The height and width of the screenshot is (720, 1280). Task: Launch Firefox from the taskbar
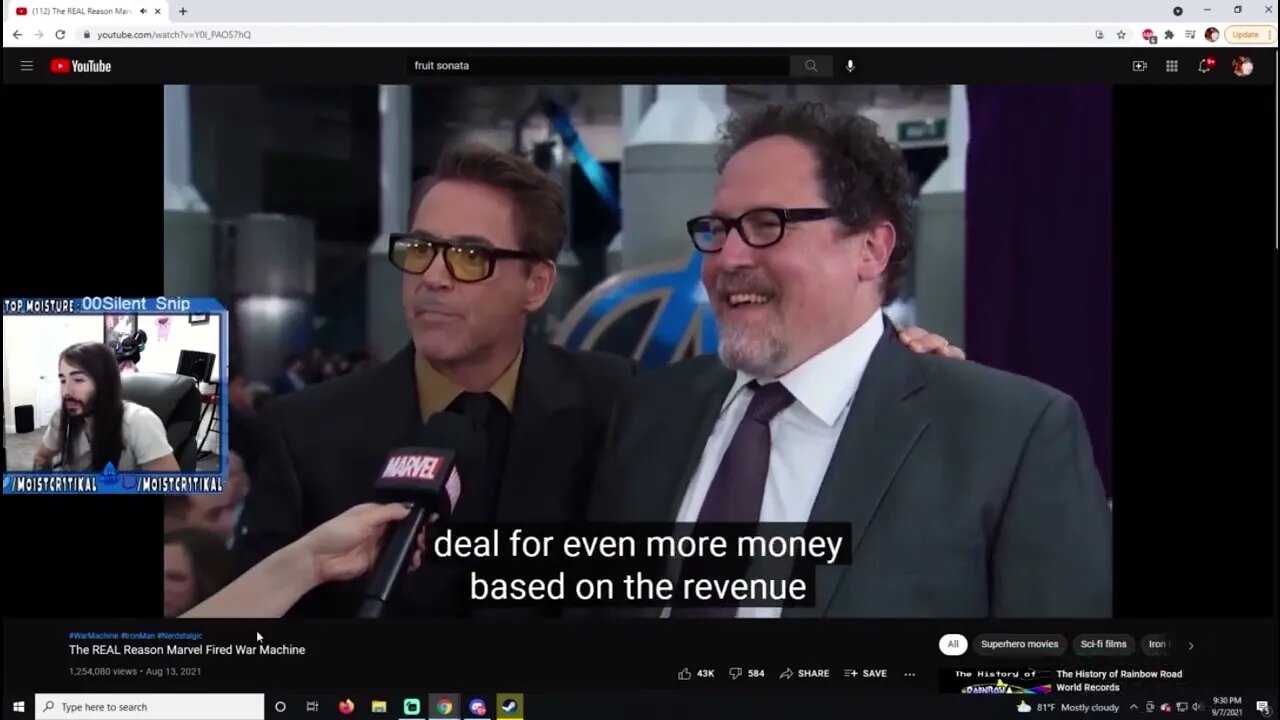346,707
